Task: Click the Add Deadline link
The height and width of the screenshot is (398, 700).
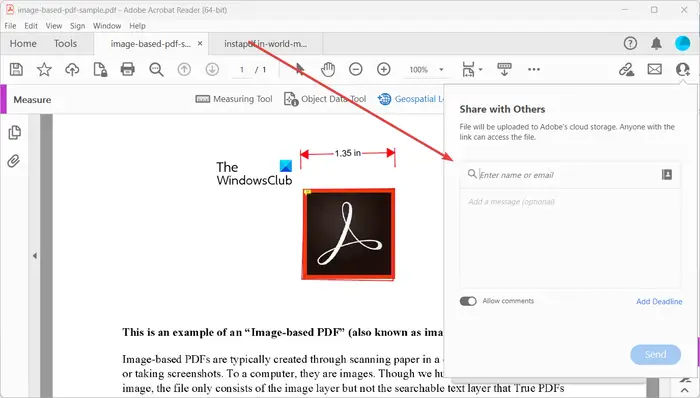Action: point(659,302)
